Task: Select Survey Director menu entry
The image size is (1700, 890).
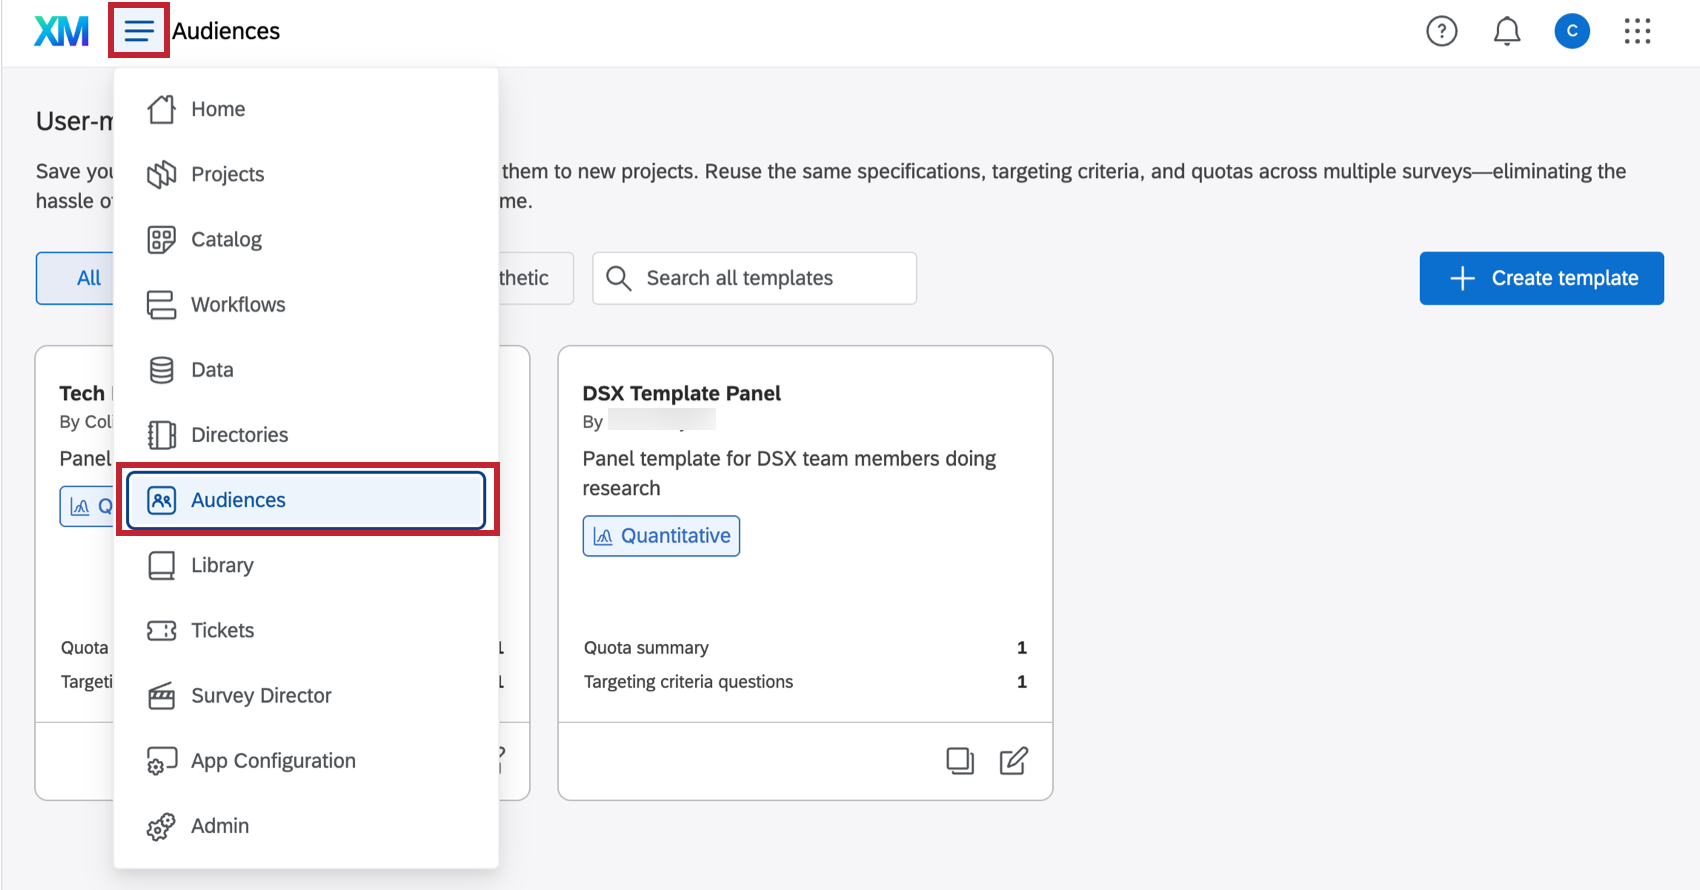Action: coord(306,696)
